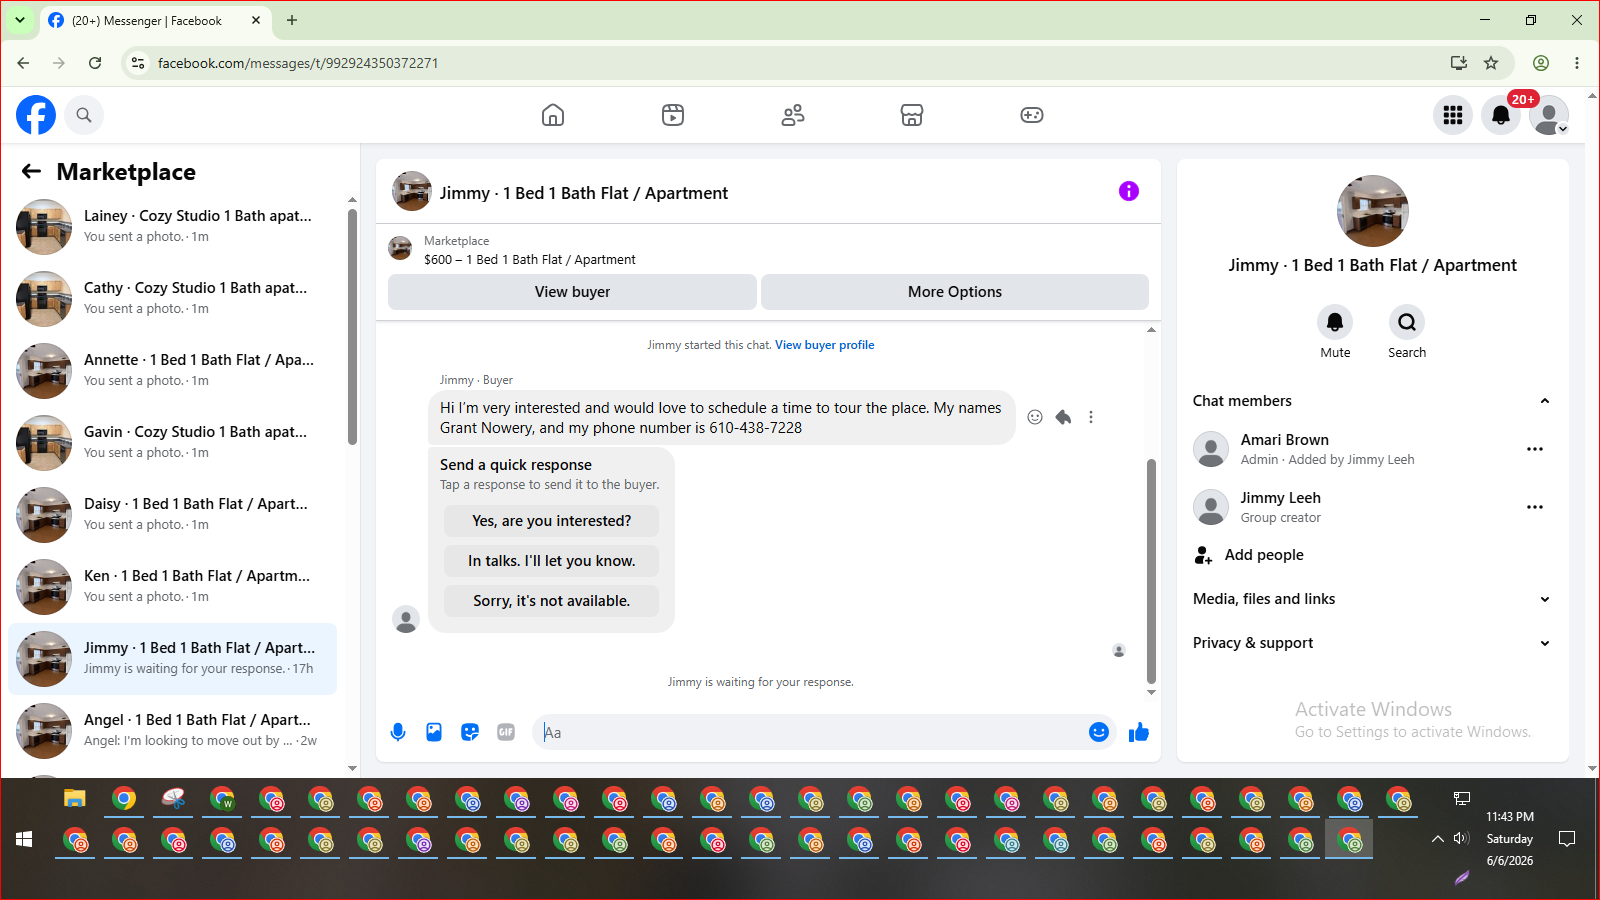Open options for member Amari Brown
Screen dimensions: 1600x900
1535,449
